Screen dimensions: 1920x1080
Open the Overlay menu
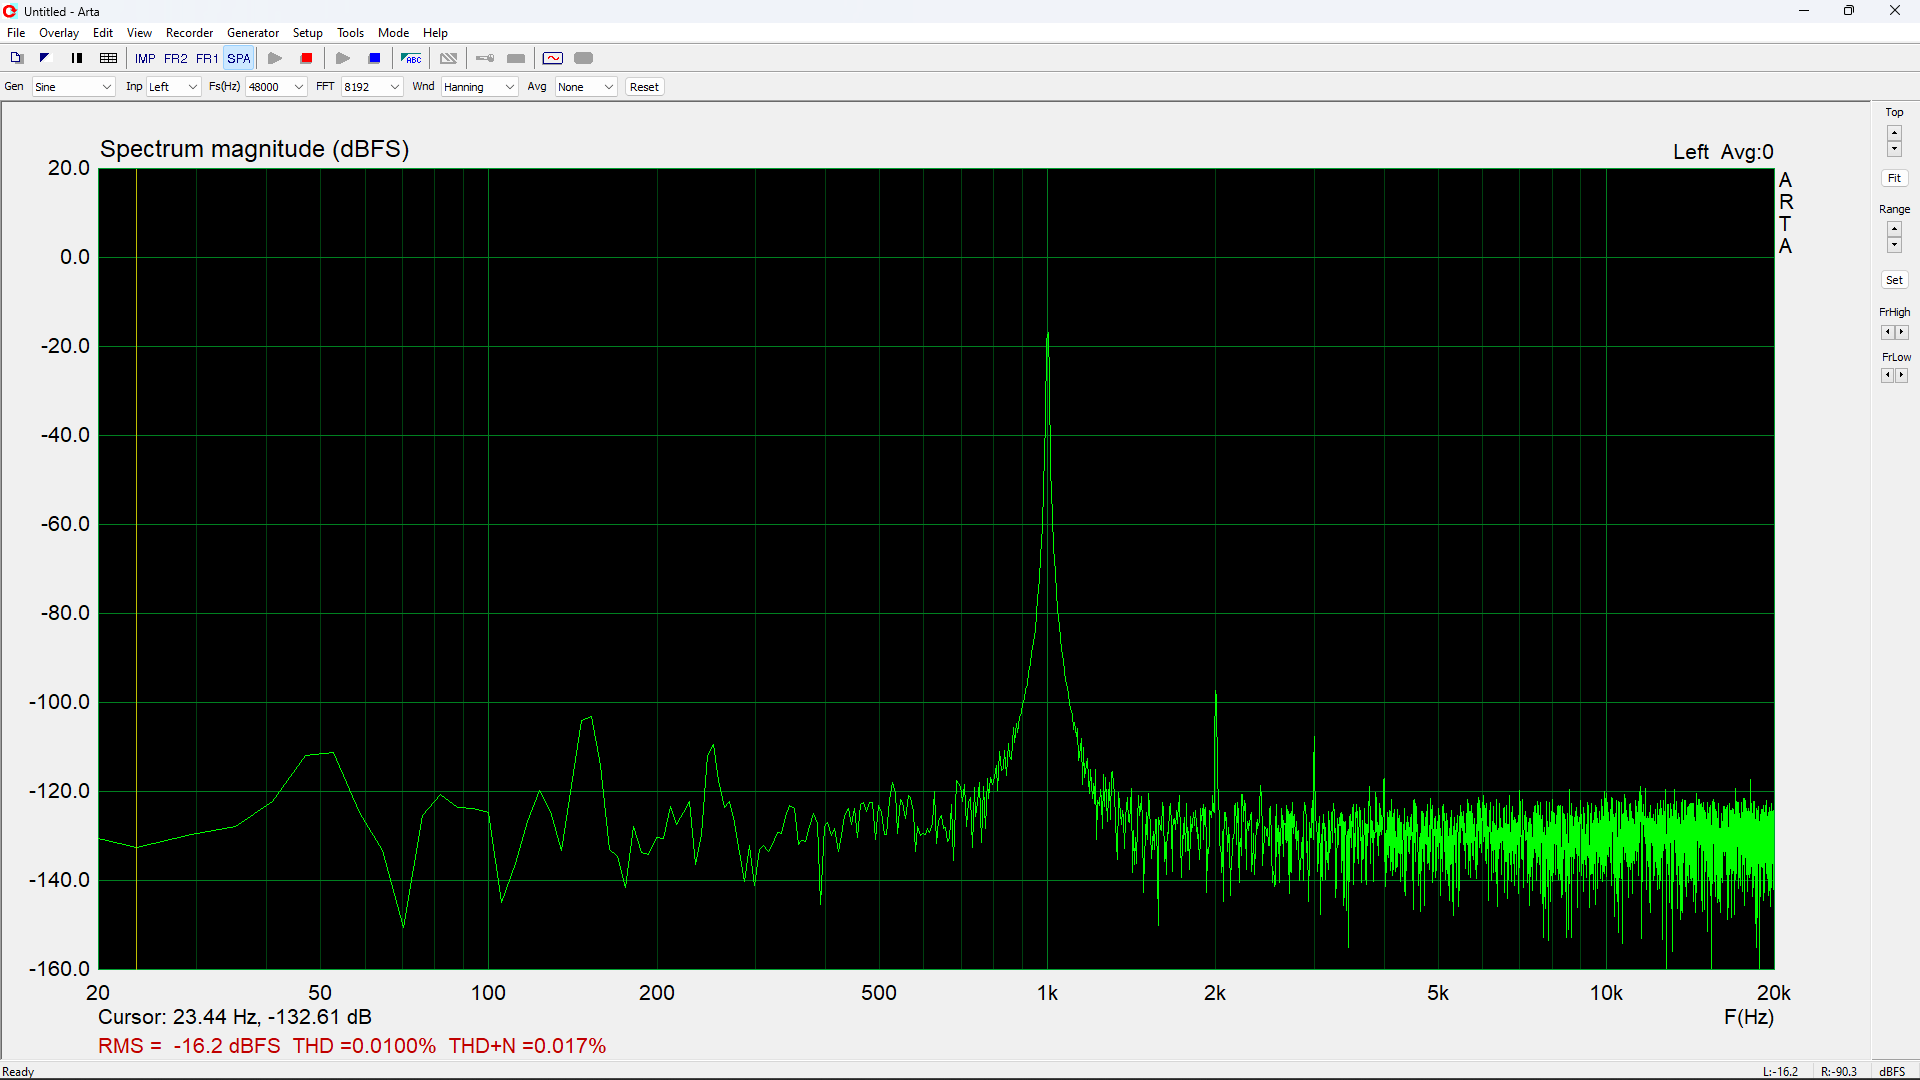click(x=59, y=33)
